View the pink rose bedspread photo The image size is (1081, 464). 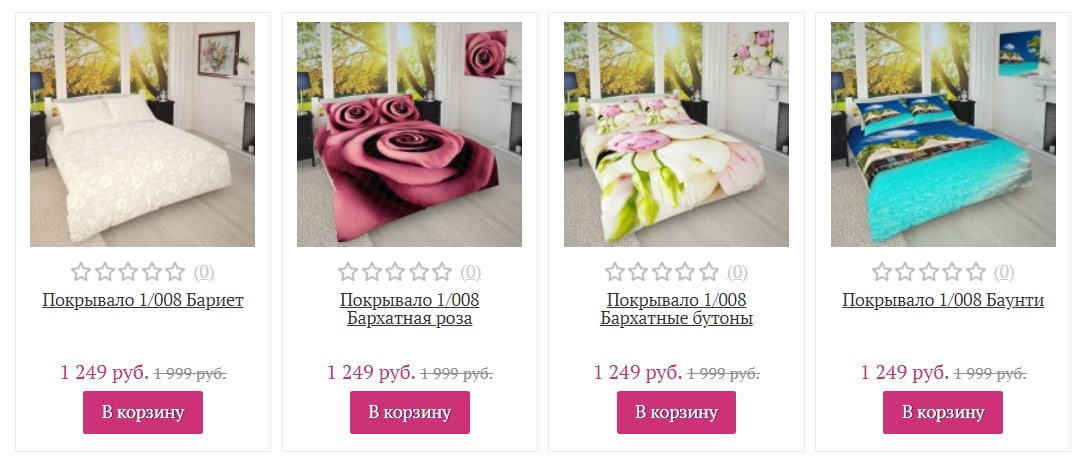pos(409,134)
